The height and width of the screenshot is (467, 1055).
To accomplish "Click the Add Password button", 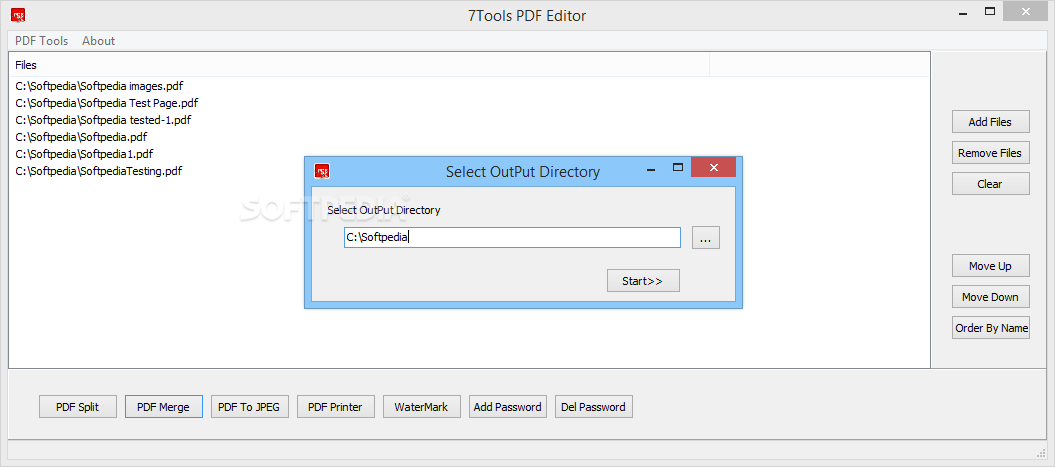I will coord(508,406).
